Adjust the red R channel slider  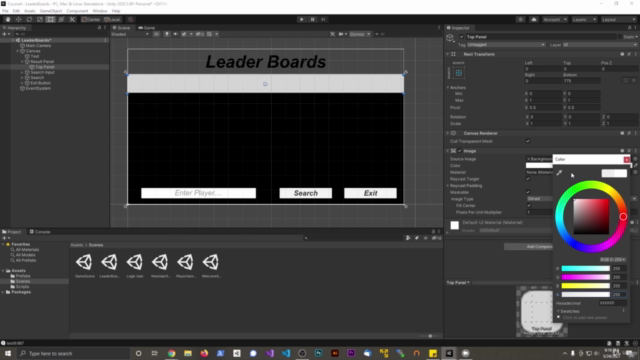click(585, 269)
